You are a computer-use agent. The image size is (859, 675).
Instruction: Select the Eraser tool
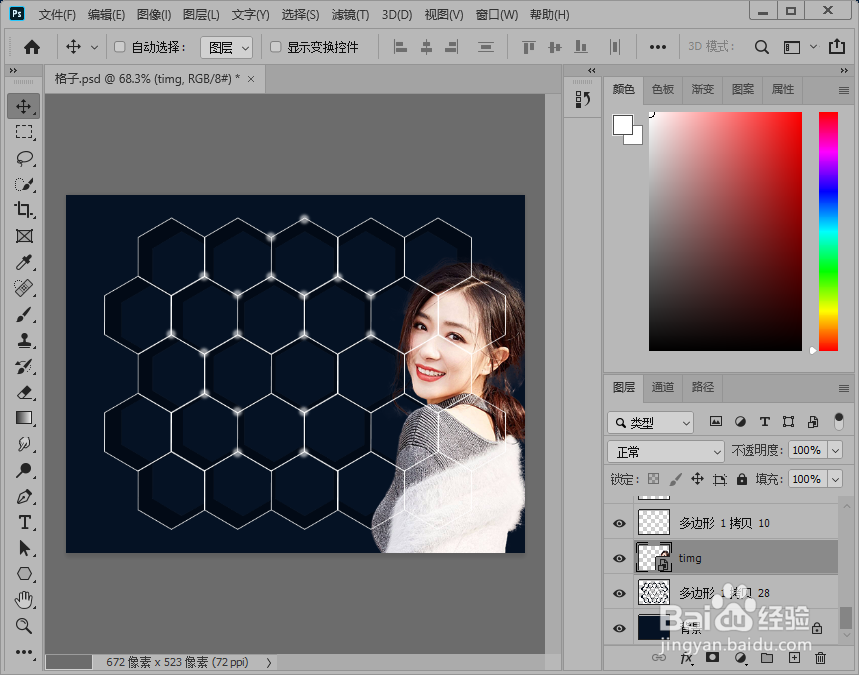point(24,392)
